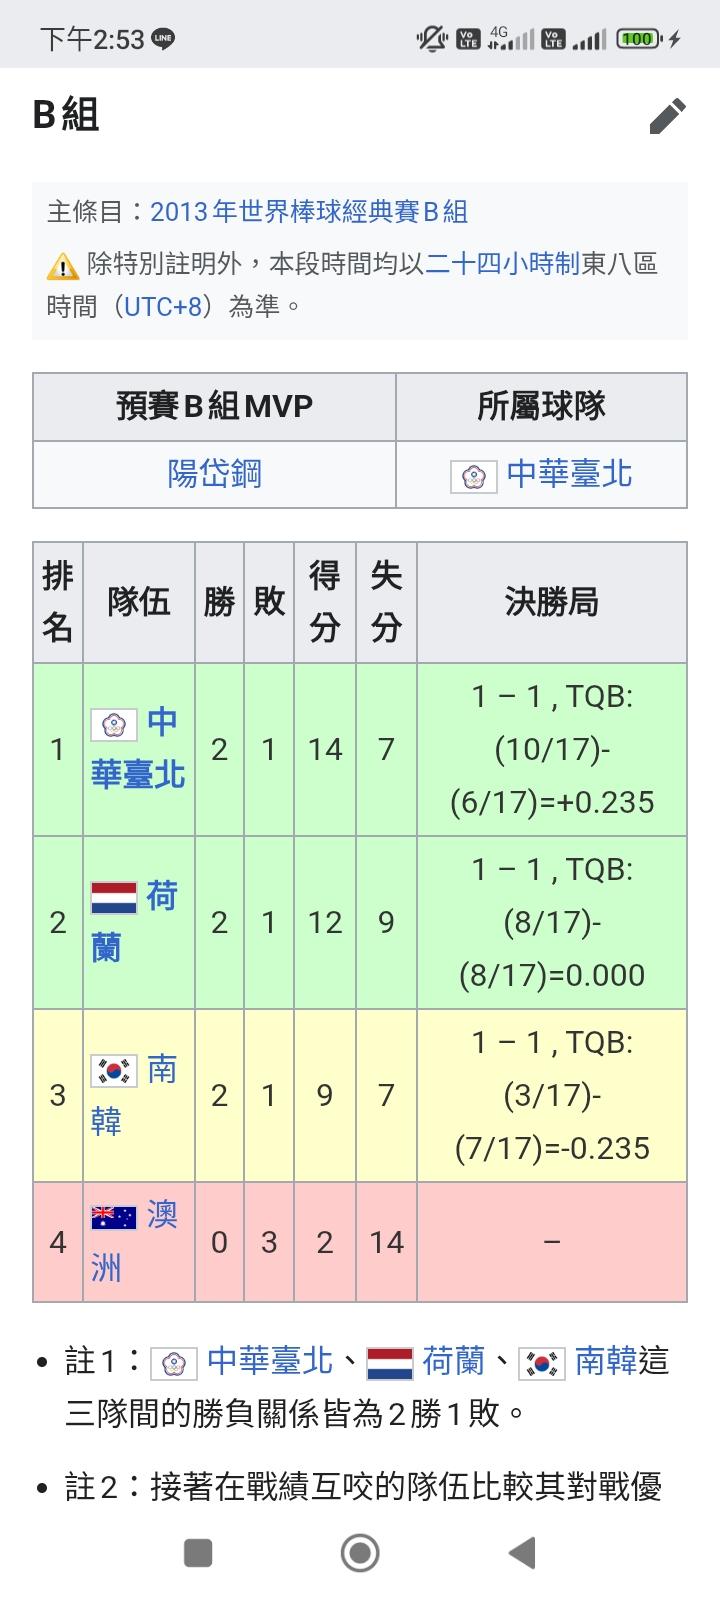Open the 南韓 team link in the standings
Image resolution: width=720 pixels, height=1600 pixels.
pos(161,1070)
